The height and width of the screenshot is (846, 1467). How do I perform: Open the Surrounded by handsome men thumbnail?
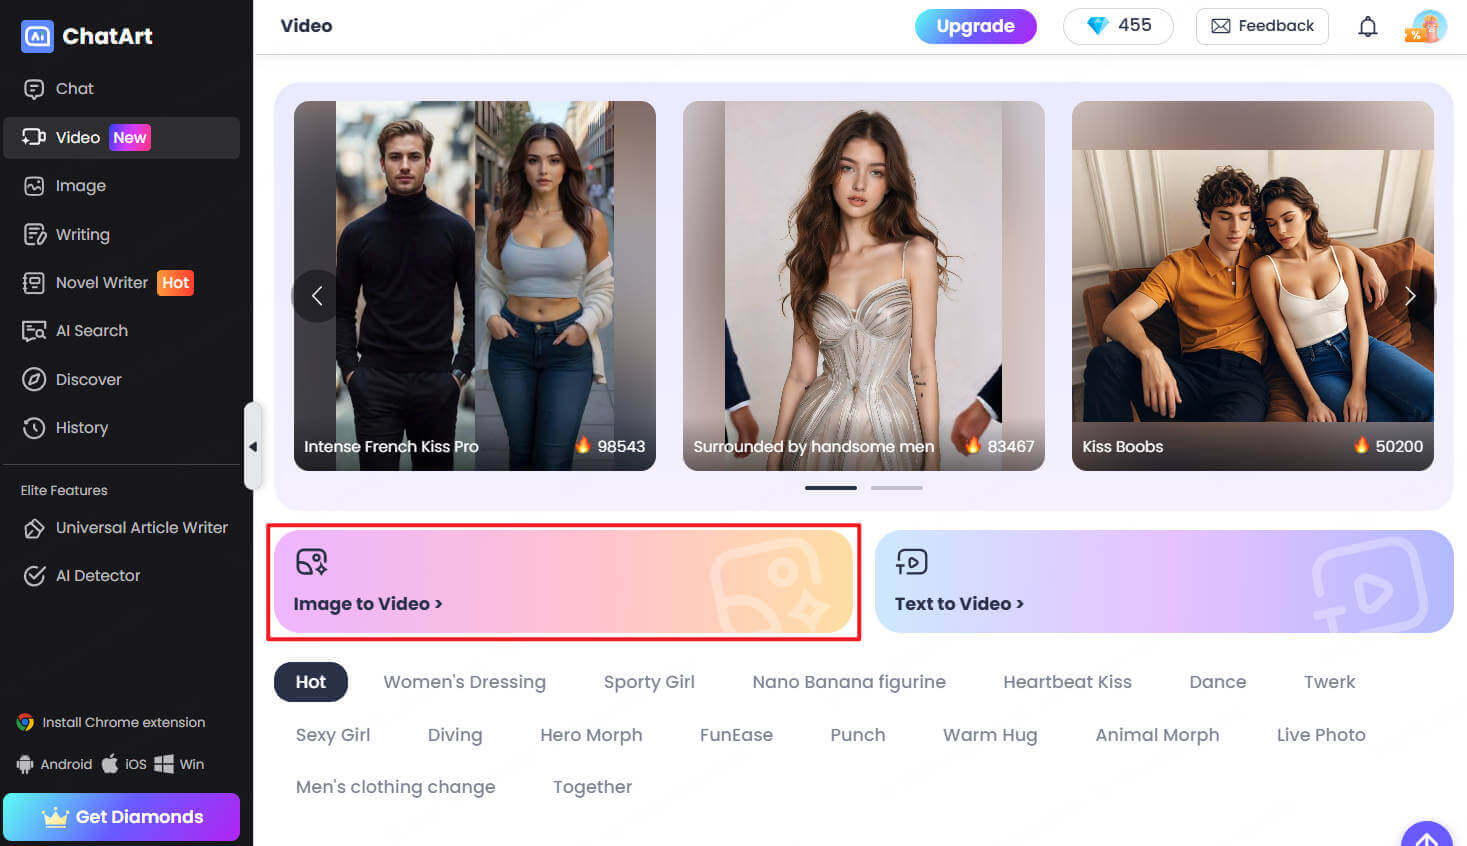point(863,285)
